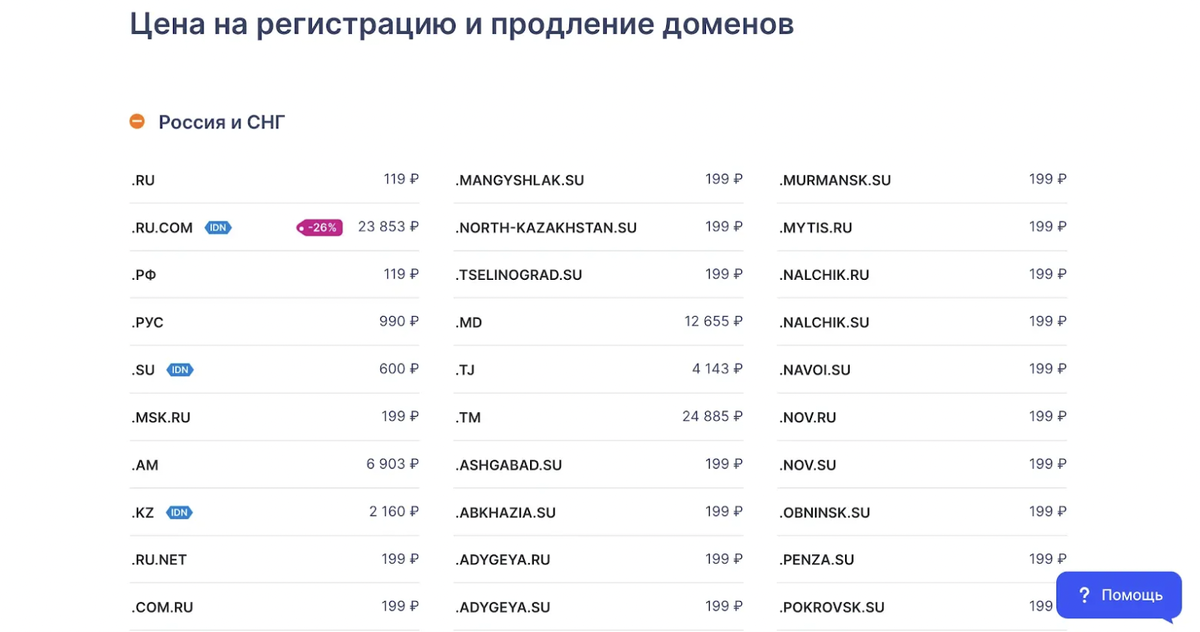Select the .RU domain row
This screenshot has height=632, width=1200.
click(143, 180)
